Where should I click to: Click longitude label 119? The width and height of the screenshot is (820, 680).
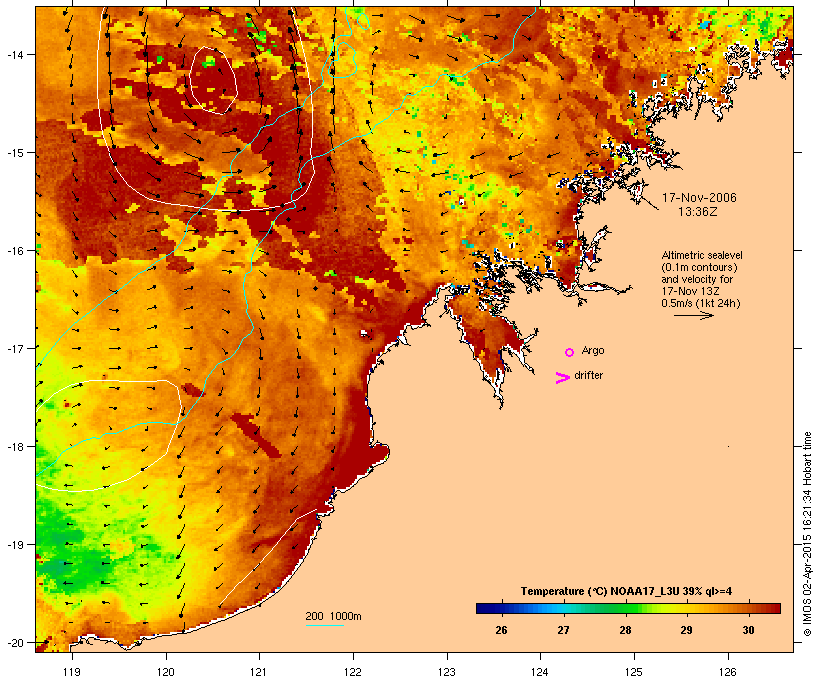tap(72, 672)
